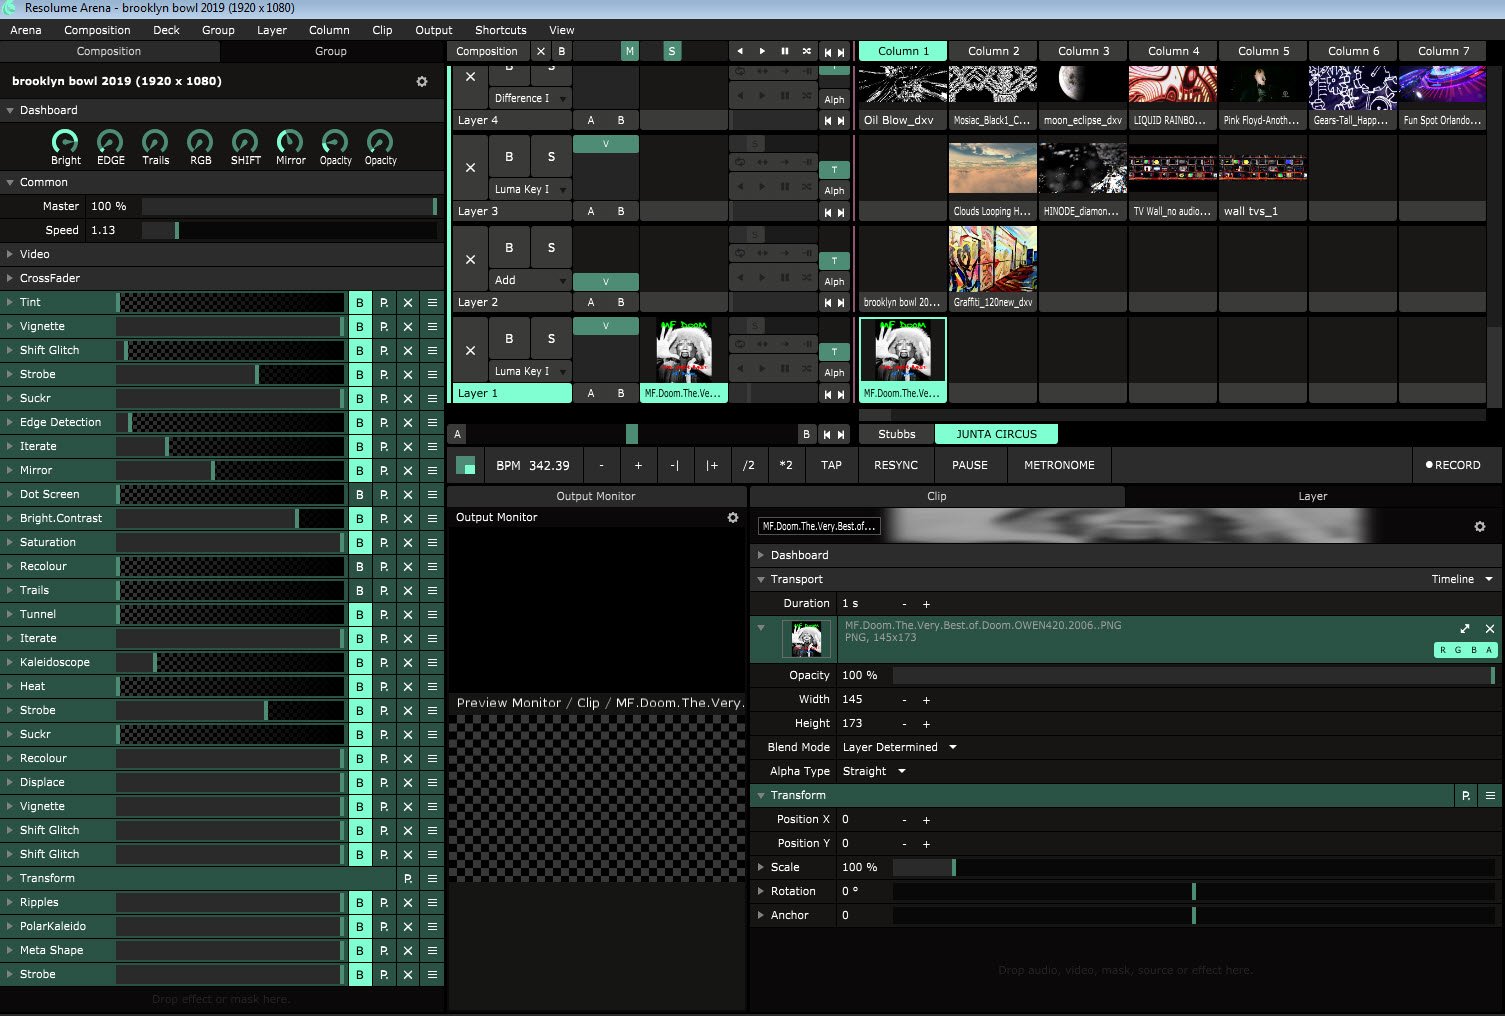Screen dimensions: 1505x1016
Task: Open the Vignette effect options menu icon
Action: 432,326
